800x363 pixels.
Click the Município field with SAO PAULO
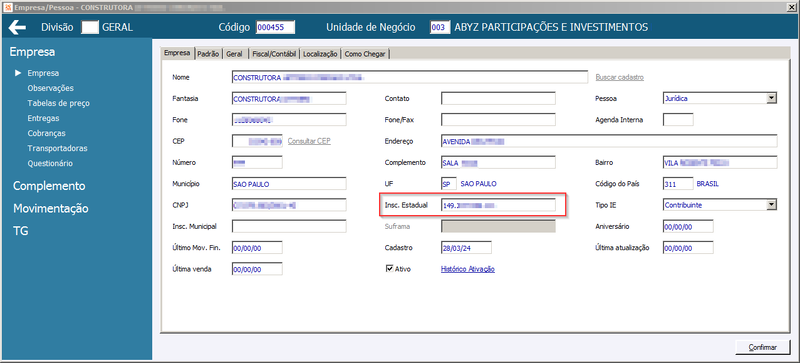(x=289, y=184)
